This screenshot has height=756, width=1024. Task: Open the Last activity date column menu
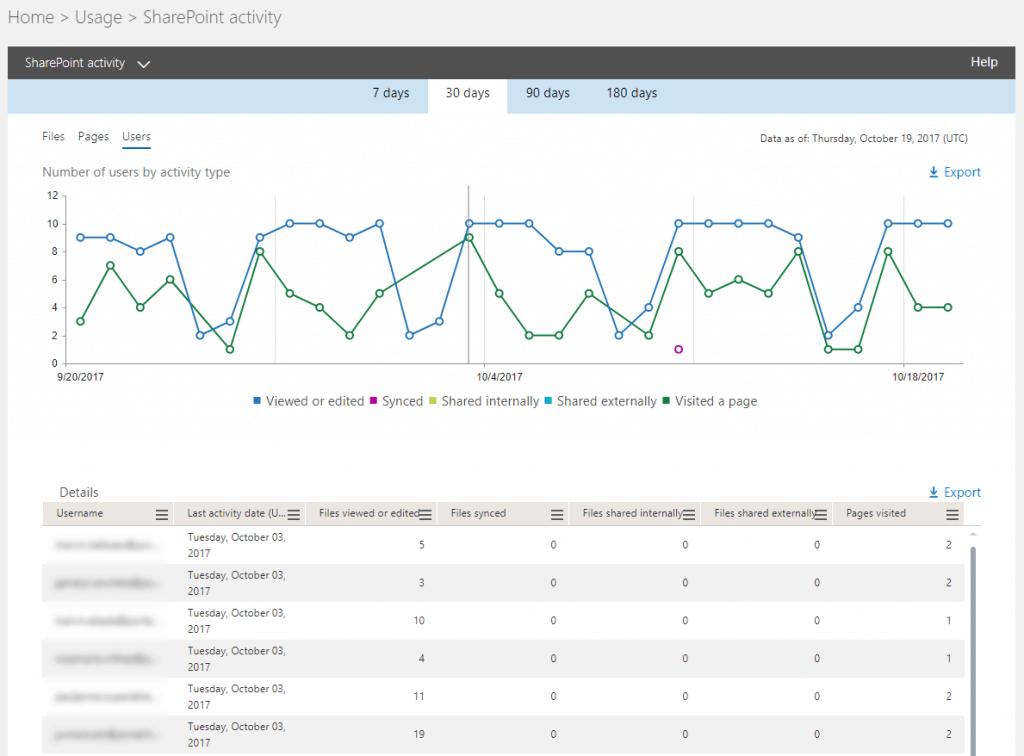[x=294, y=515]
